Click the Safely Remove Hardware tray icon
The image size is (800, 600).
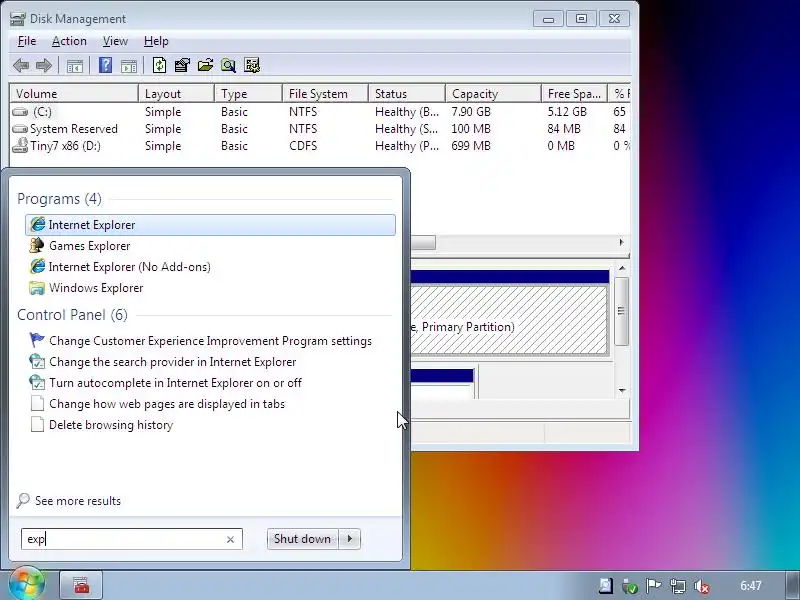pos(630,586)
